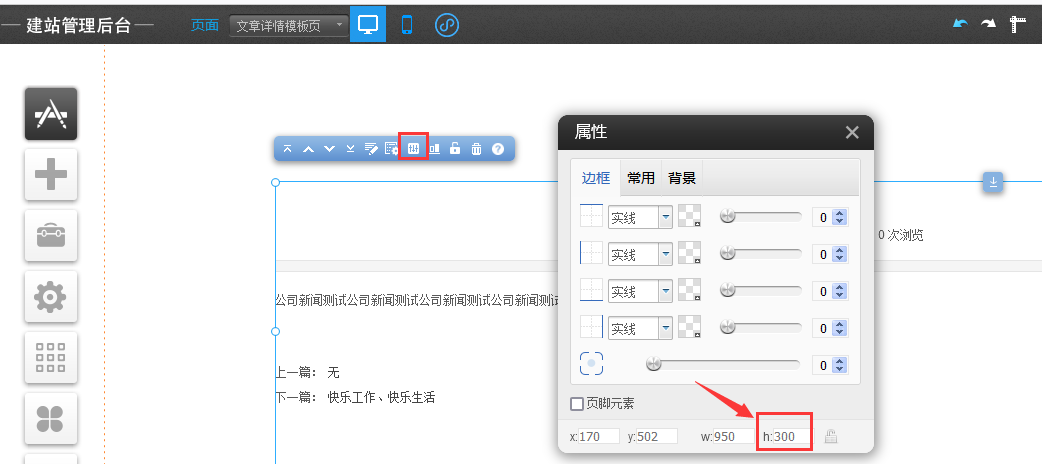
Task: Select the desktop monitor view icon
Action: tap(368, 25)
